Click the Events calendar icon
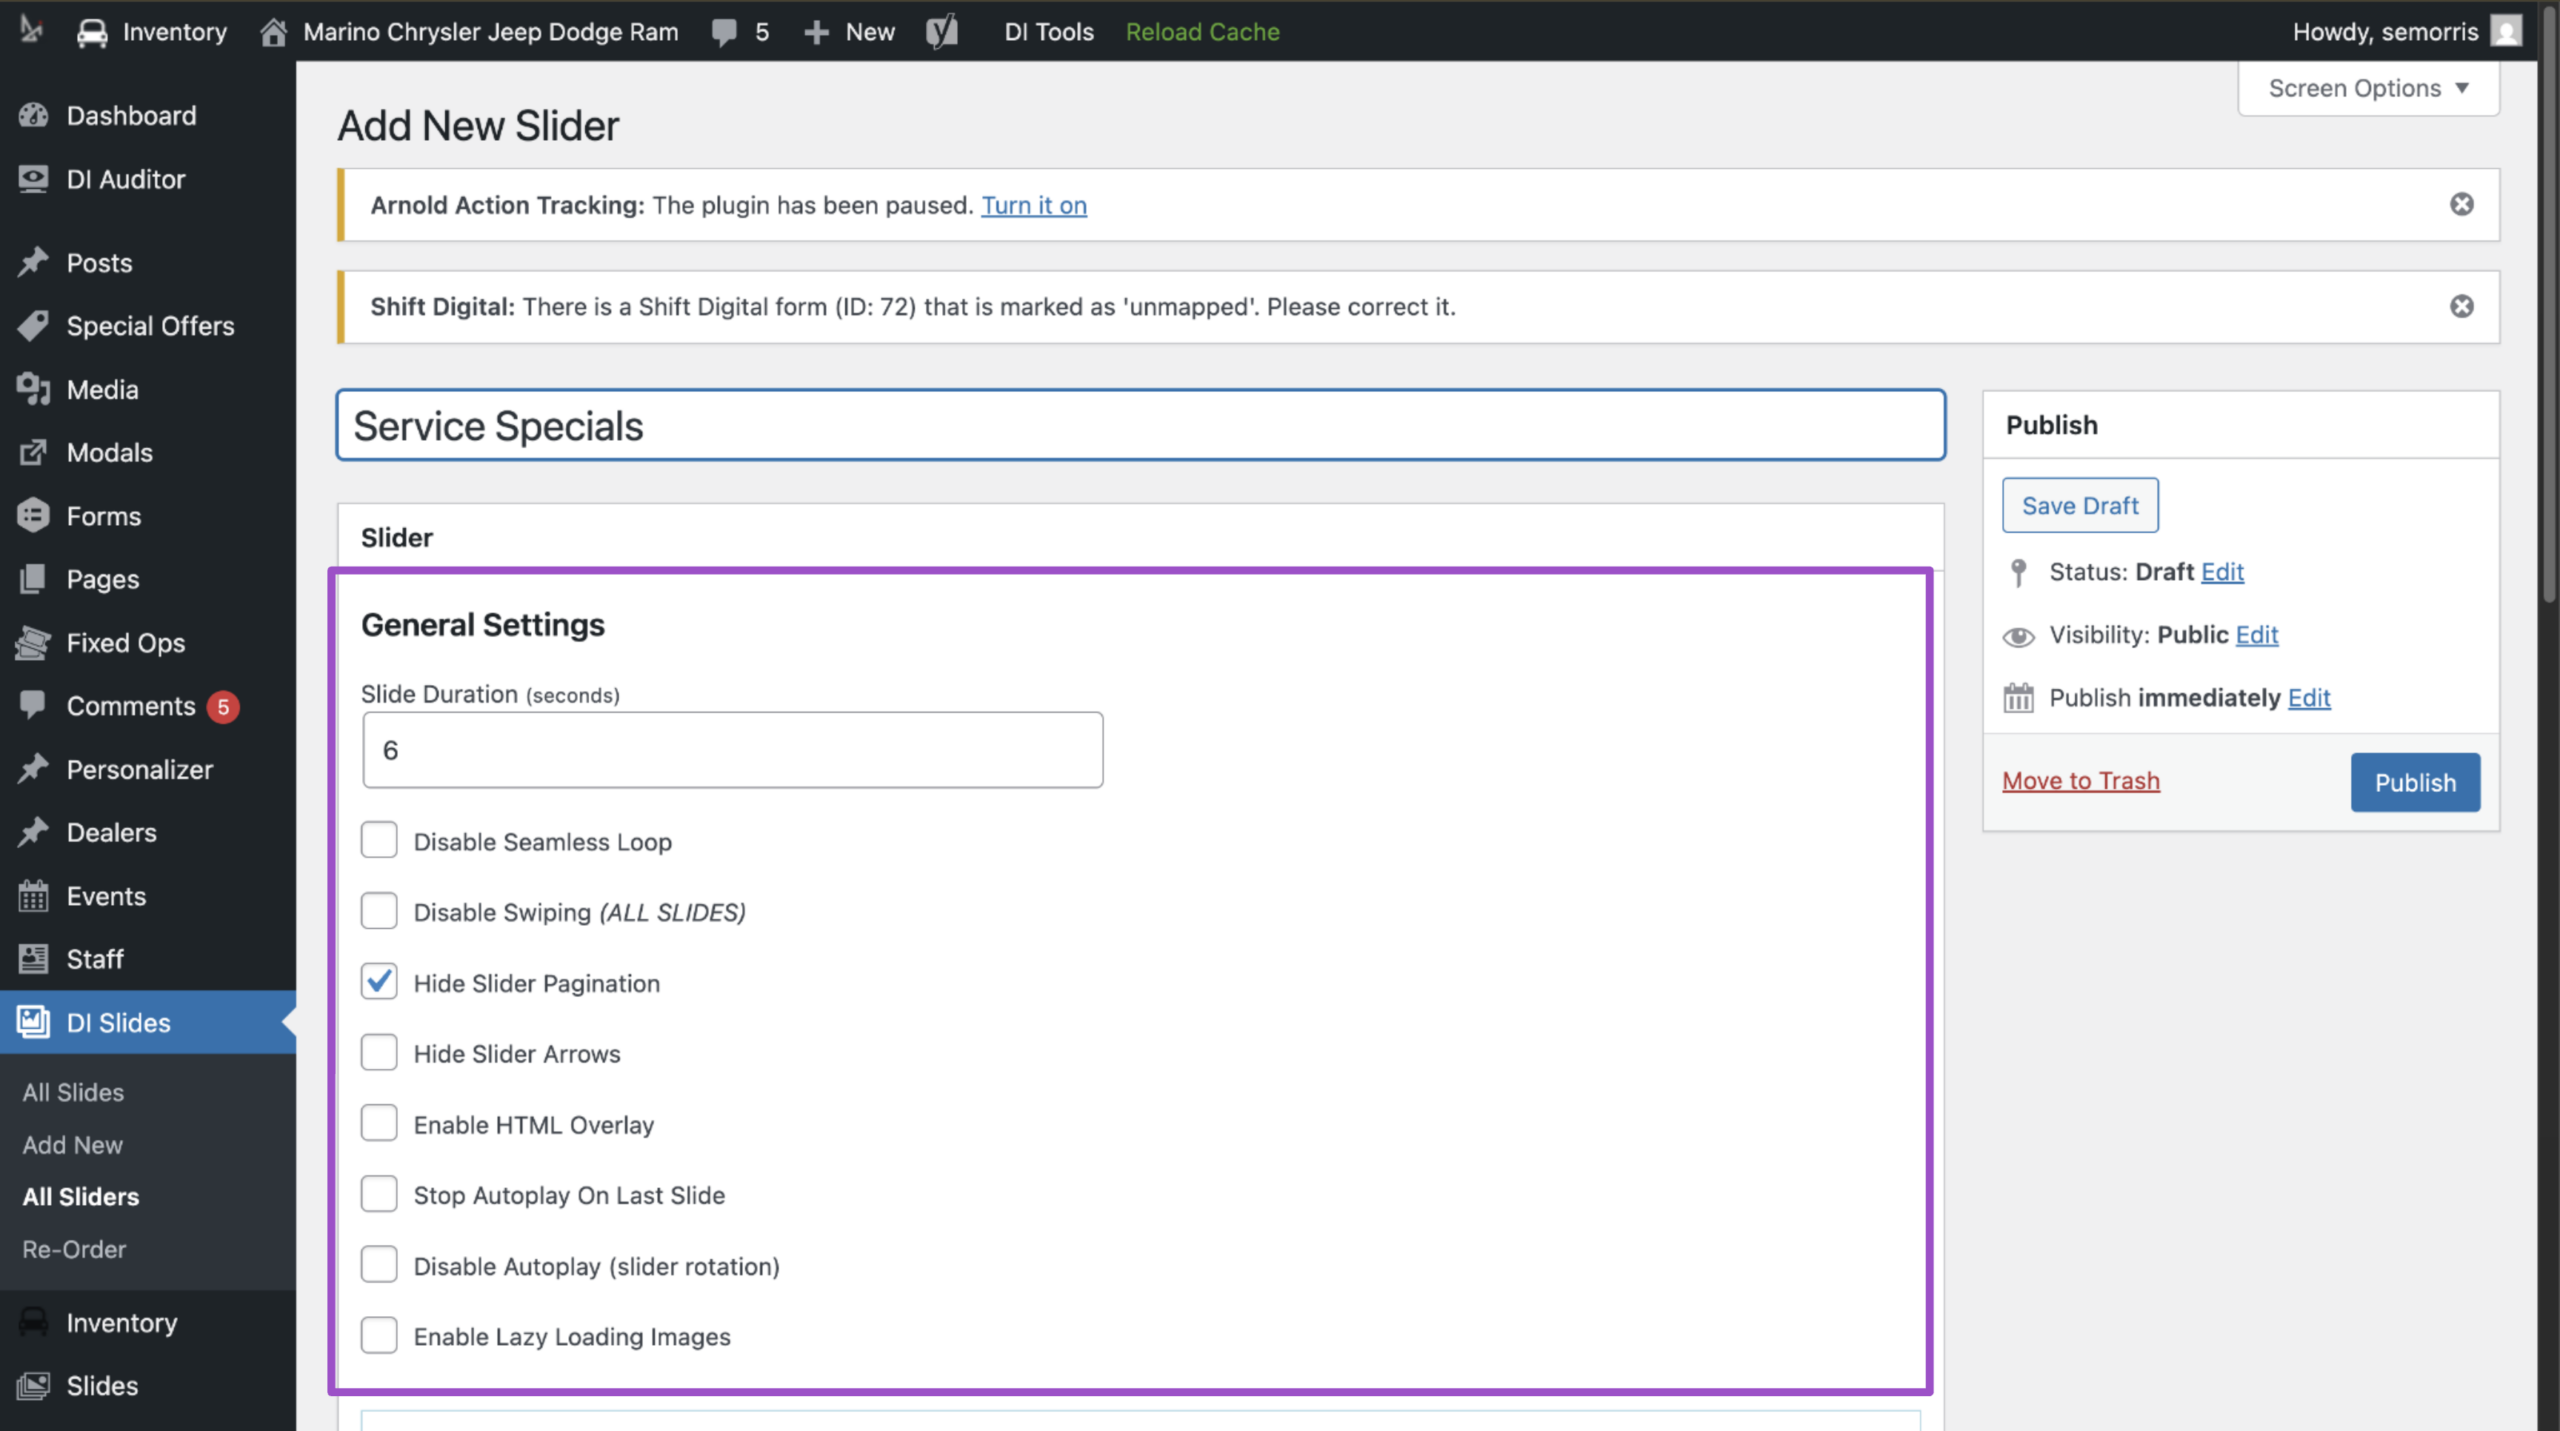 33,895
